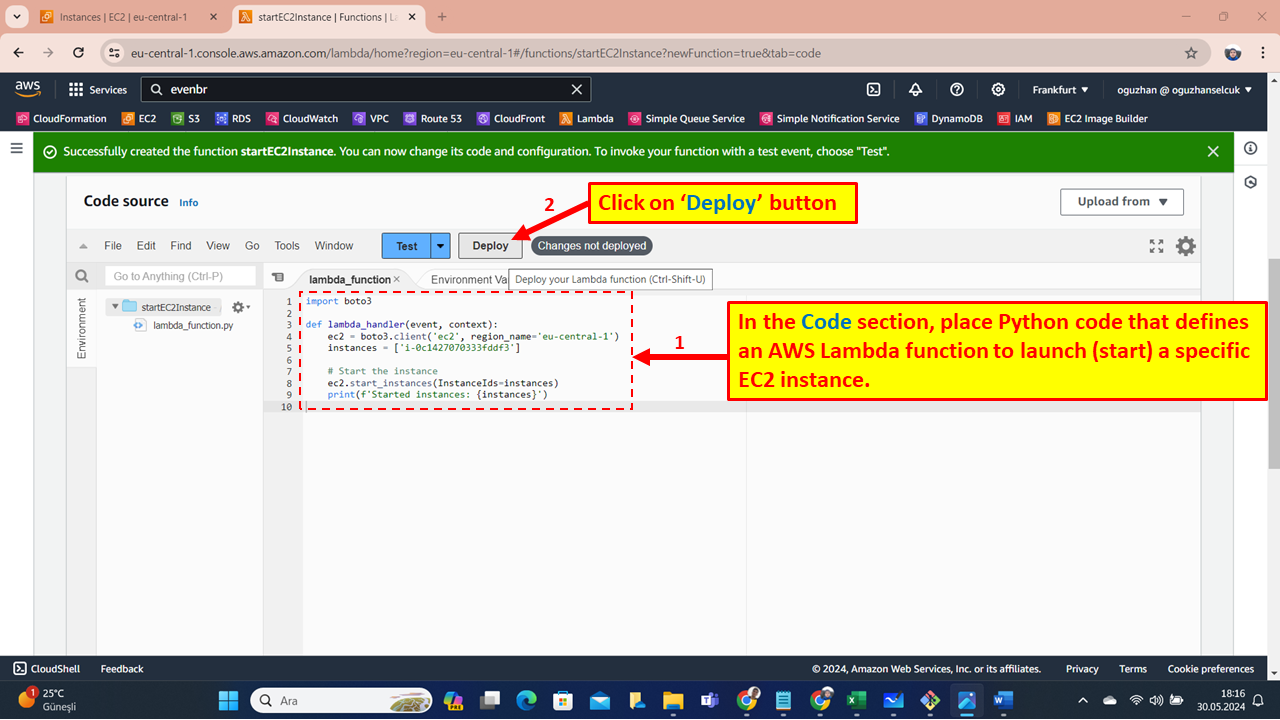Screen dimensions: 1280x720
Task: Toggle the navigation sidebar hamburger menu
Action: [x=16, y=148]
